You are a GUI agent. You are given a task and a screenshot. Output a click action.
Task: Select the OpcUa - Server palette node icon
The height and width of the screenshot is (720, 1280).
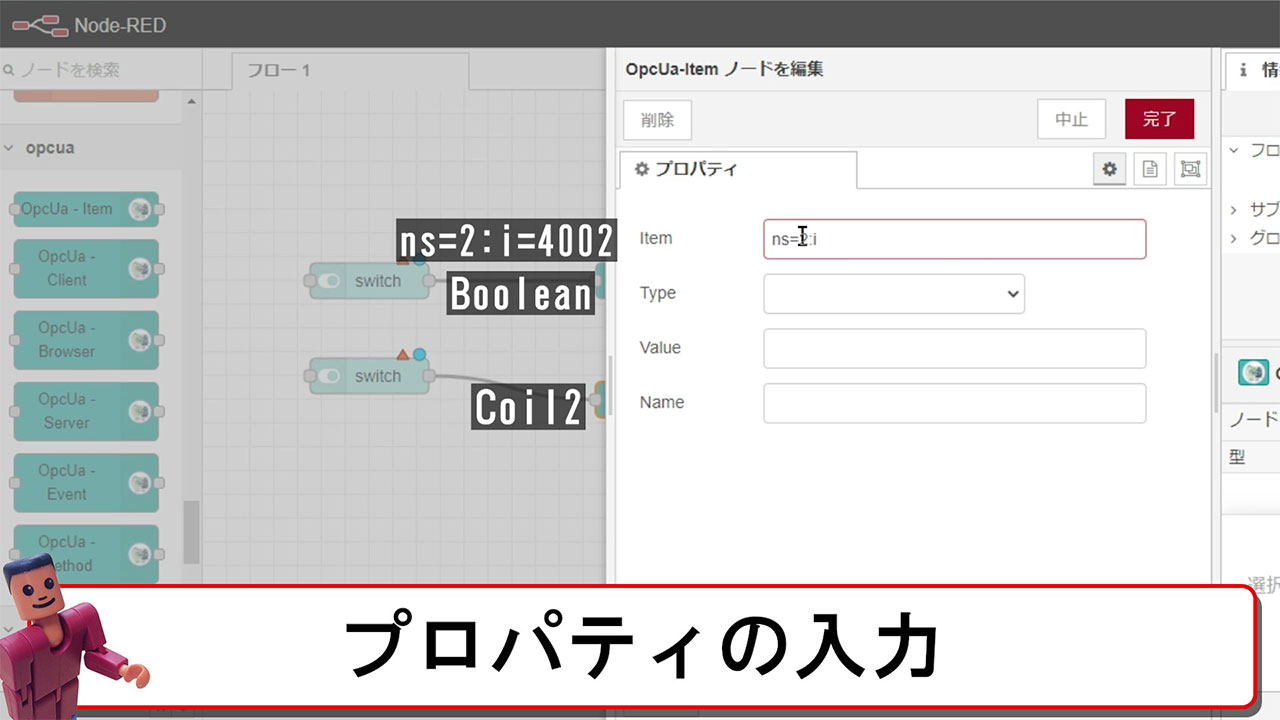[x=141, y=411]
